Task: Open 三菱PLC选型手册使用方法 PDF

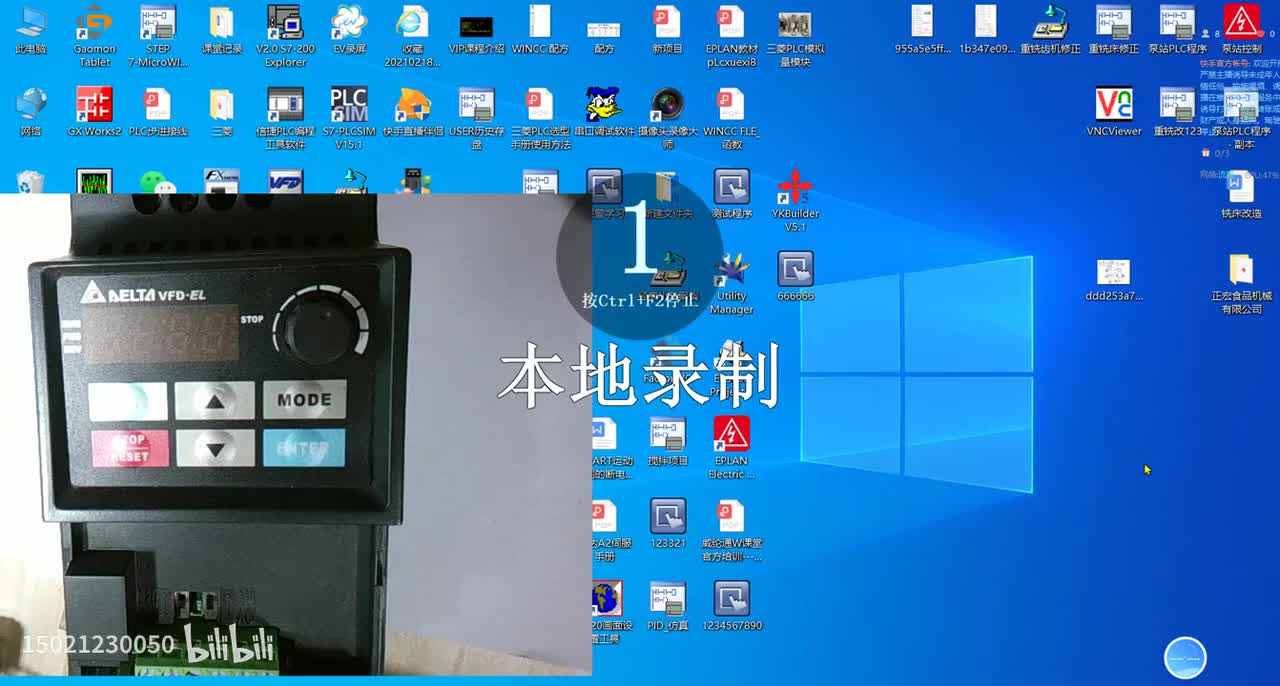Action: tap(540, 118)
